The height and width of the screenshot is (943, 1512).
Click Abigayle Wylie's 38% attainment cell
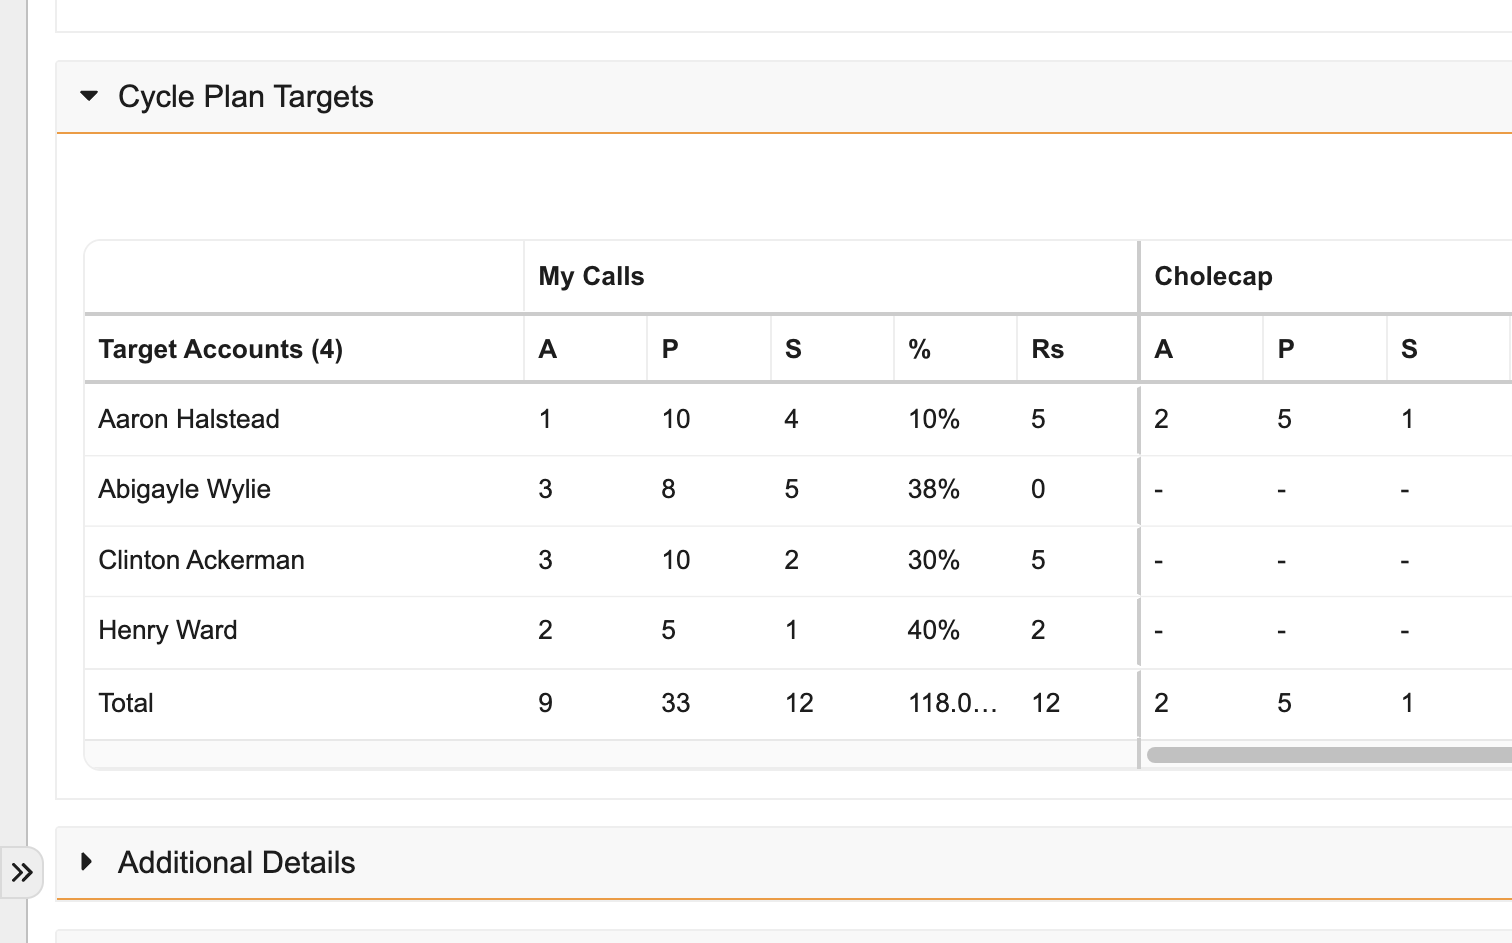tap(933, 489)
